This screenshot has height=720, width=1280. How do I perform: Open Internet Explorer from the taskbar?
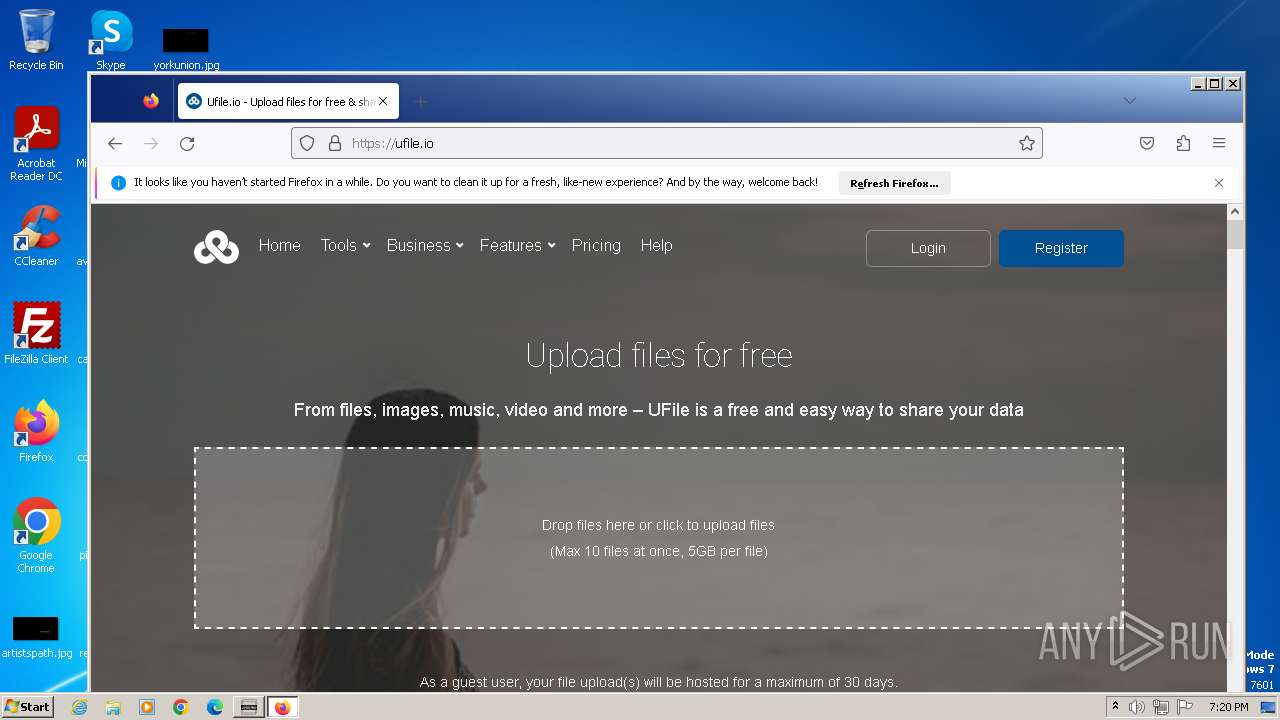80,707
